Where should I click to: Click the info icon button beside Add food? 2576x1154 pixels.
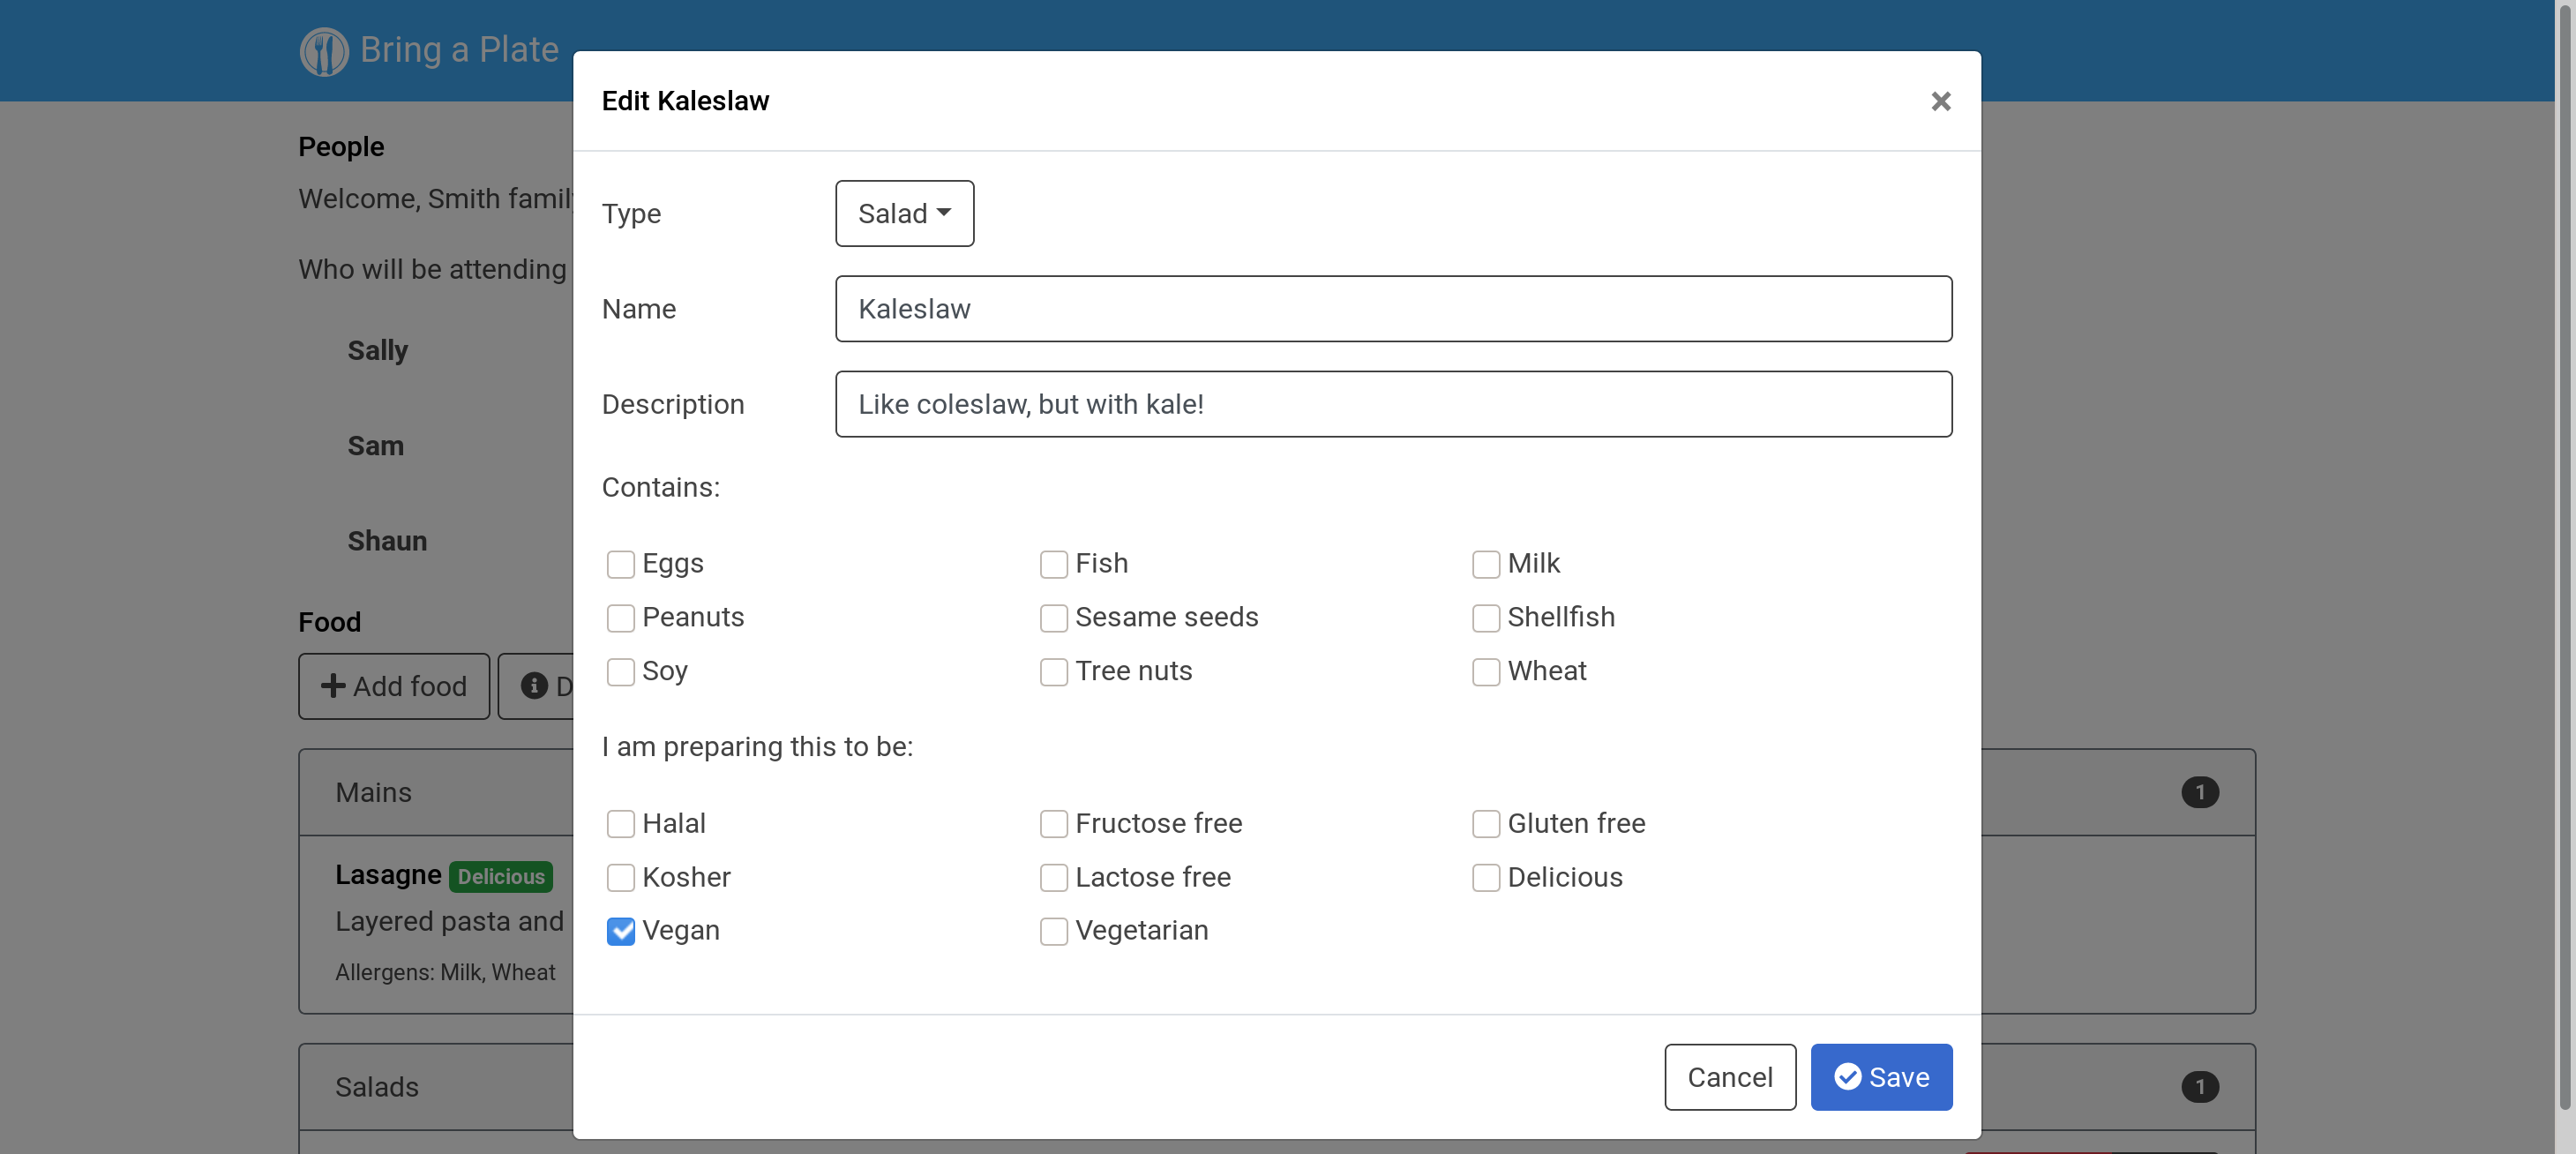pos(535,686)
